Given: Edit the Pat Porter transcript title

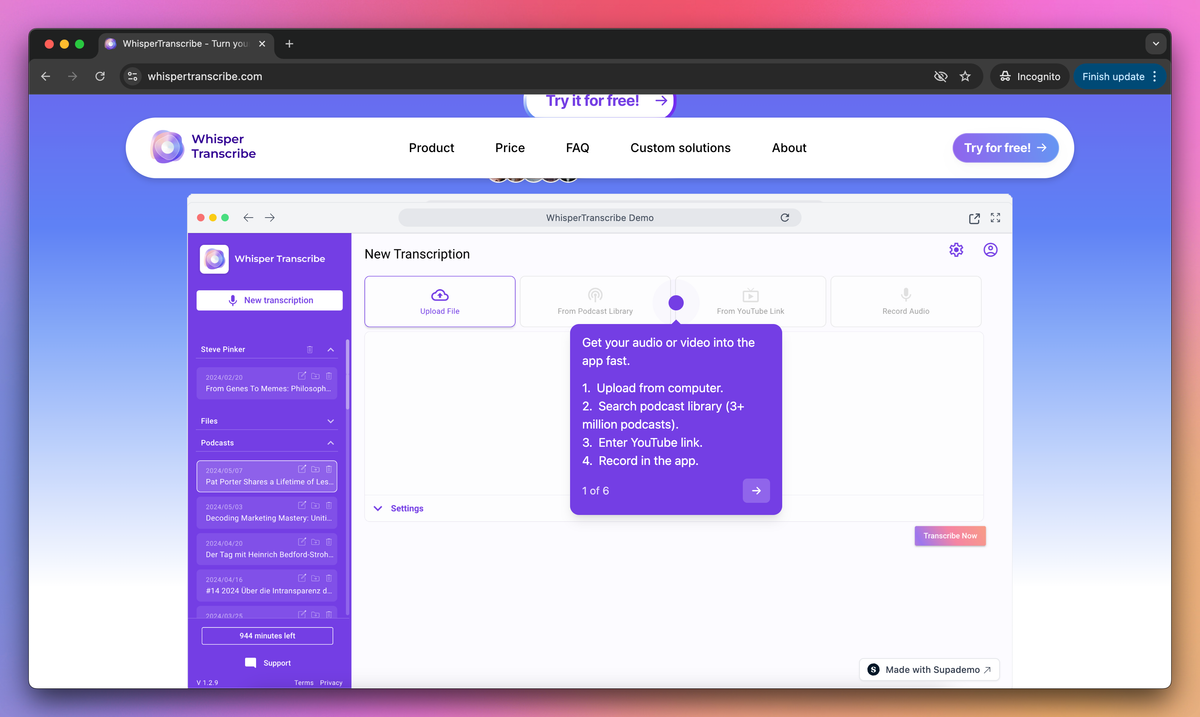Looking at the screenshot, I should (302, 469).
